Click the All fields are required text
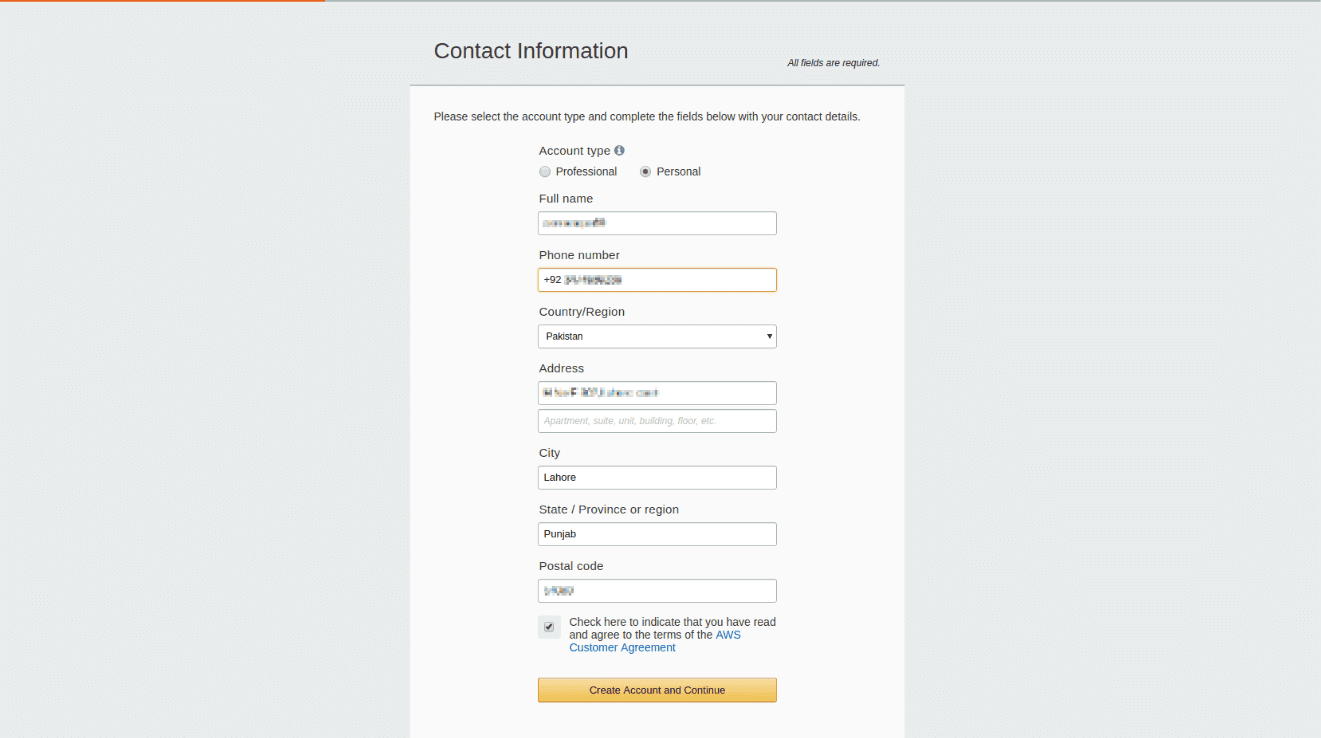Screen dimensions: 1321x738 point(833,62)
